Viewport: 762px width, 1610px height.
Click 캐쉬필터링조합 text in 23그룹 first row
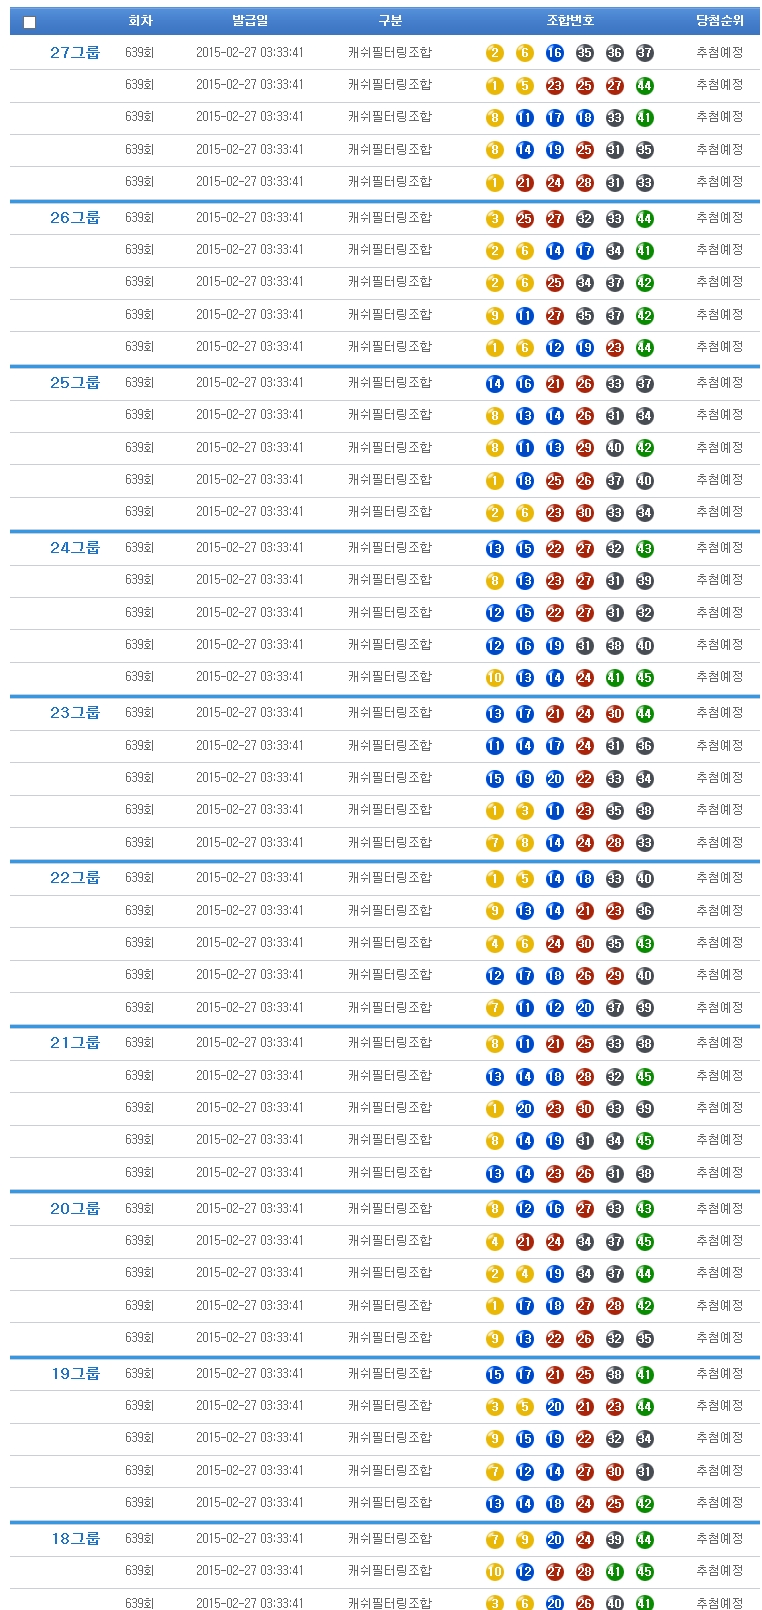click(x=390, y=713)
